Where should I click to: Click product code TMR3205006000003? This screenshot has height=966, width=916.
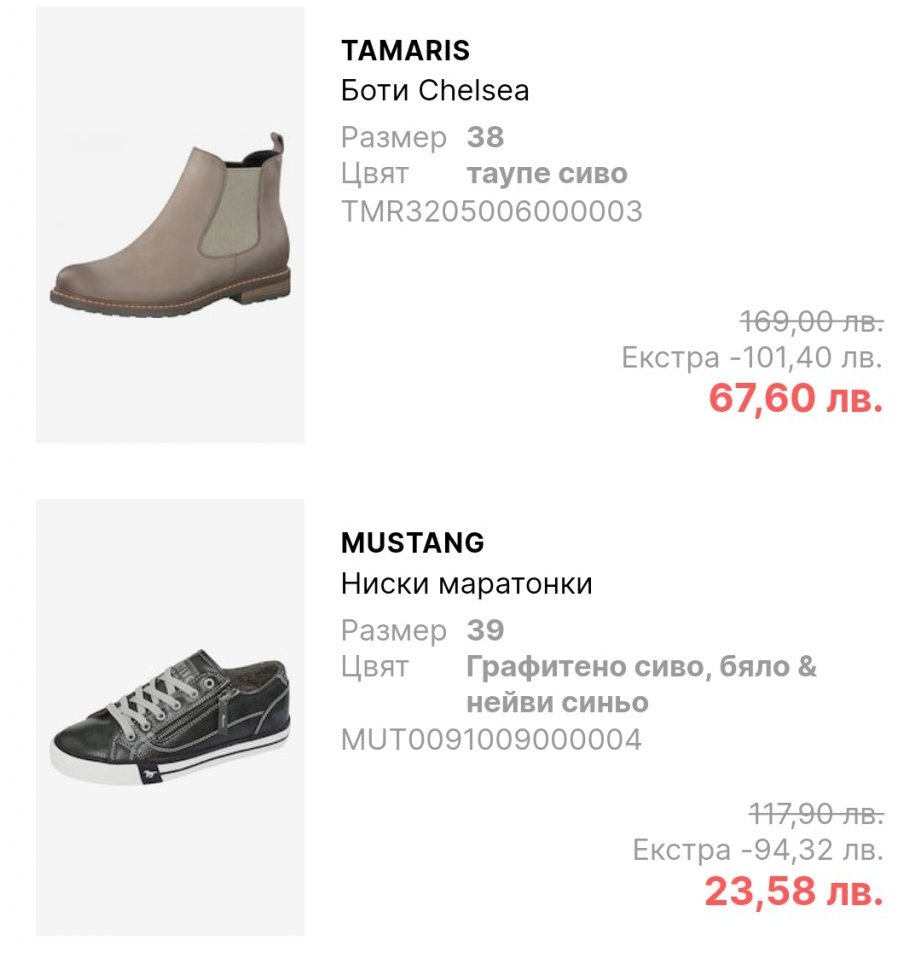[x=491, y=211]
